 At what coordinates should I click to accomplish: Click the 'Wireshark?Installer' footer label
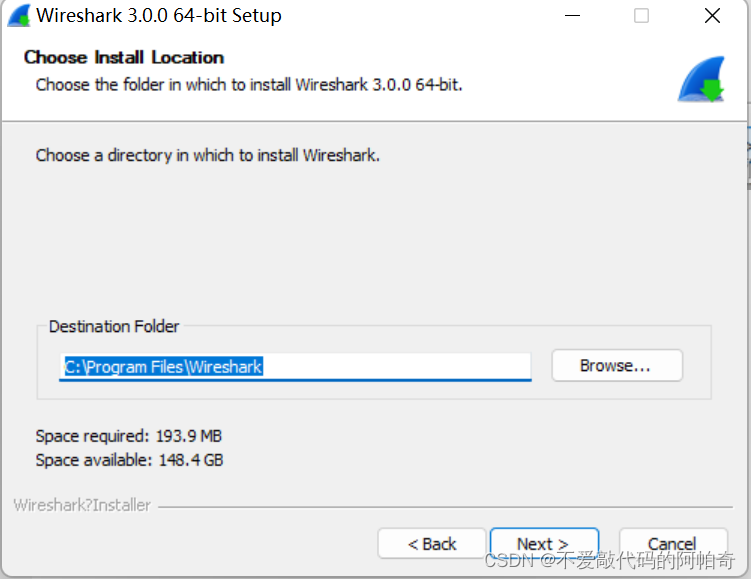pyautogui.click(x=82, y=505)
